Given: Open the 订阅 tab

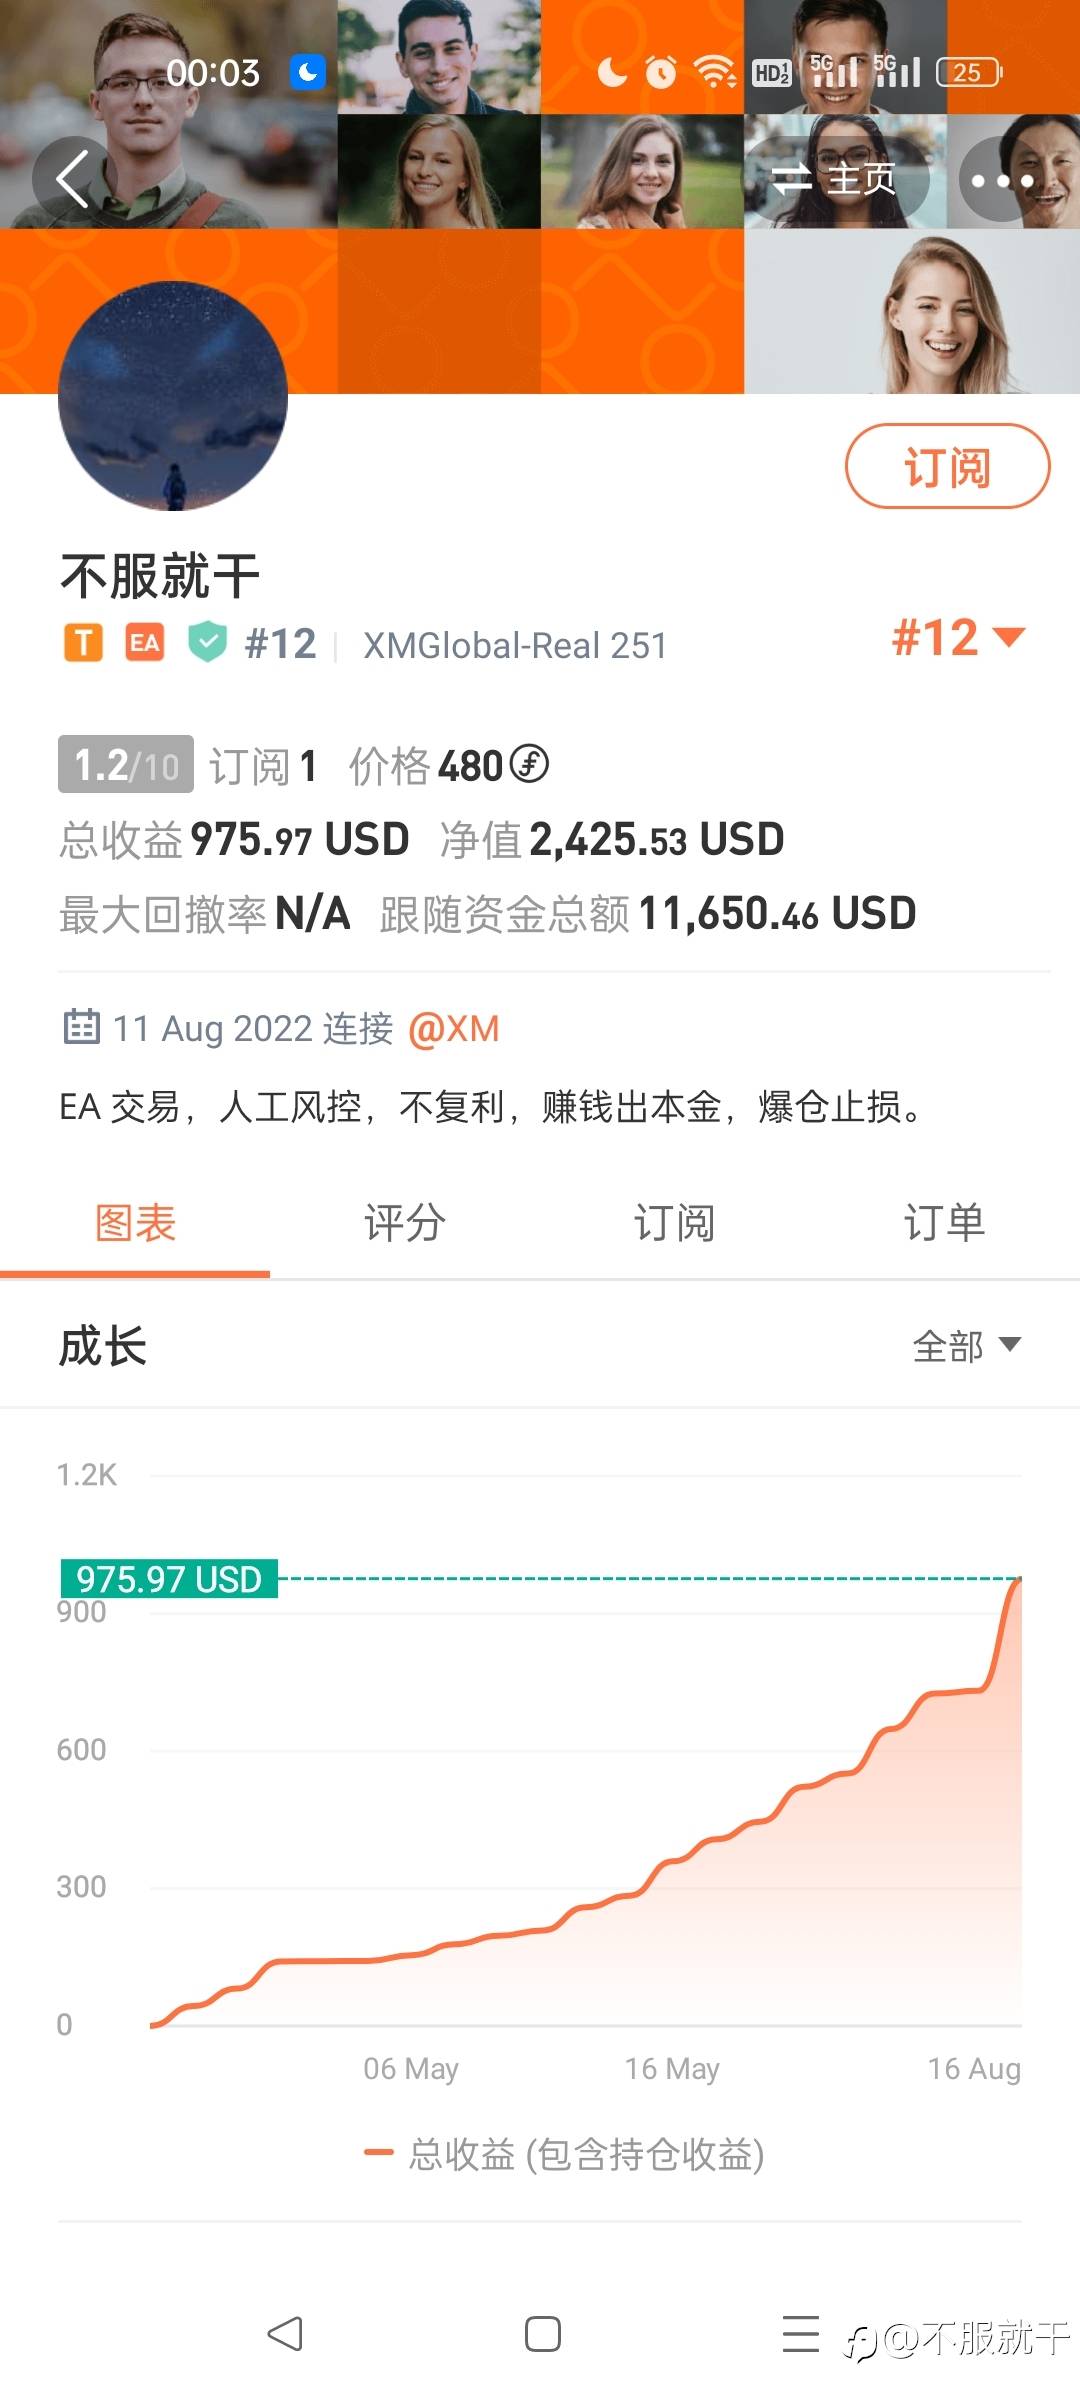Looking at the screenshot, I should (x=674, y=1223).
